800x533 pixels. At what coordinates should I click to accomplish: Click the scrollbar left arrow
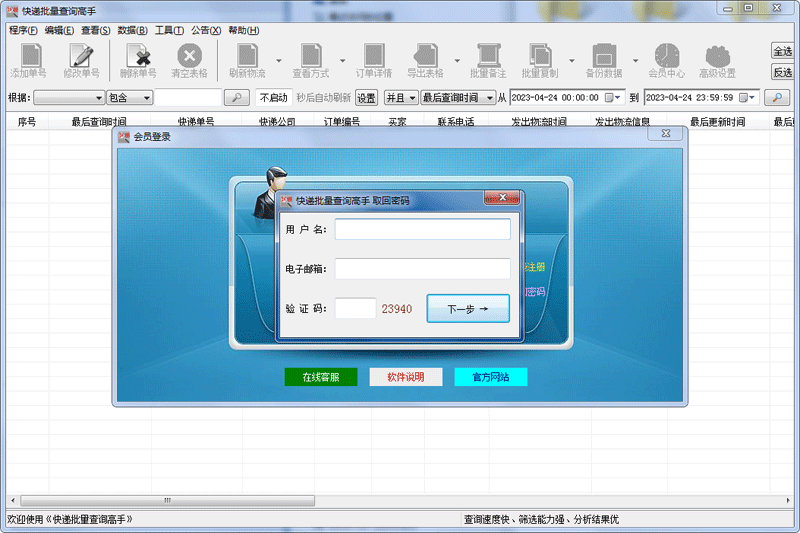[13, 500]
